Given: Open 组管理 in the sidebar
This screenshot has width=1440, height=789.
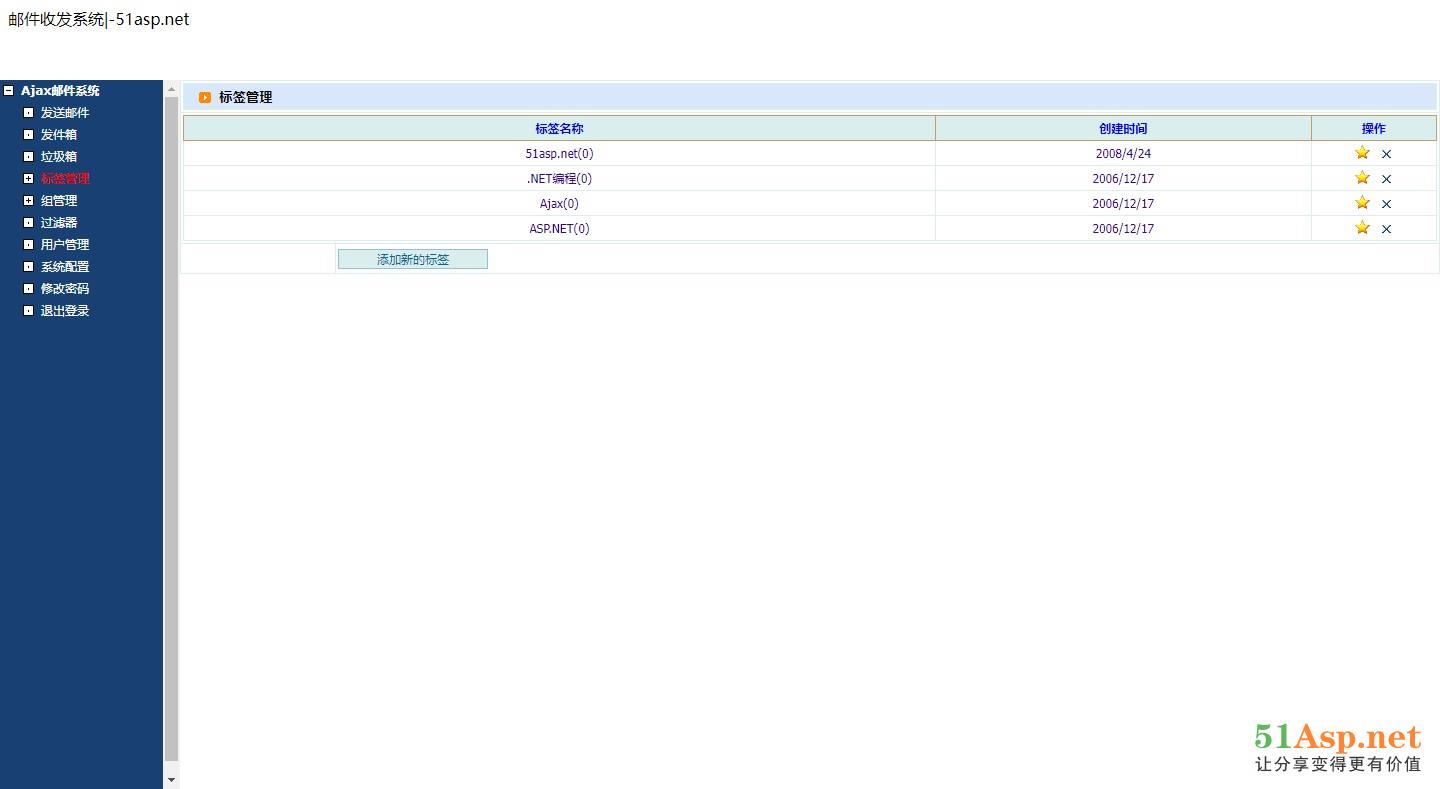Looking at the screenshot, I should [59, 201].
